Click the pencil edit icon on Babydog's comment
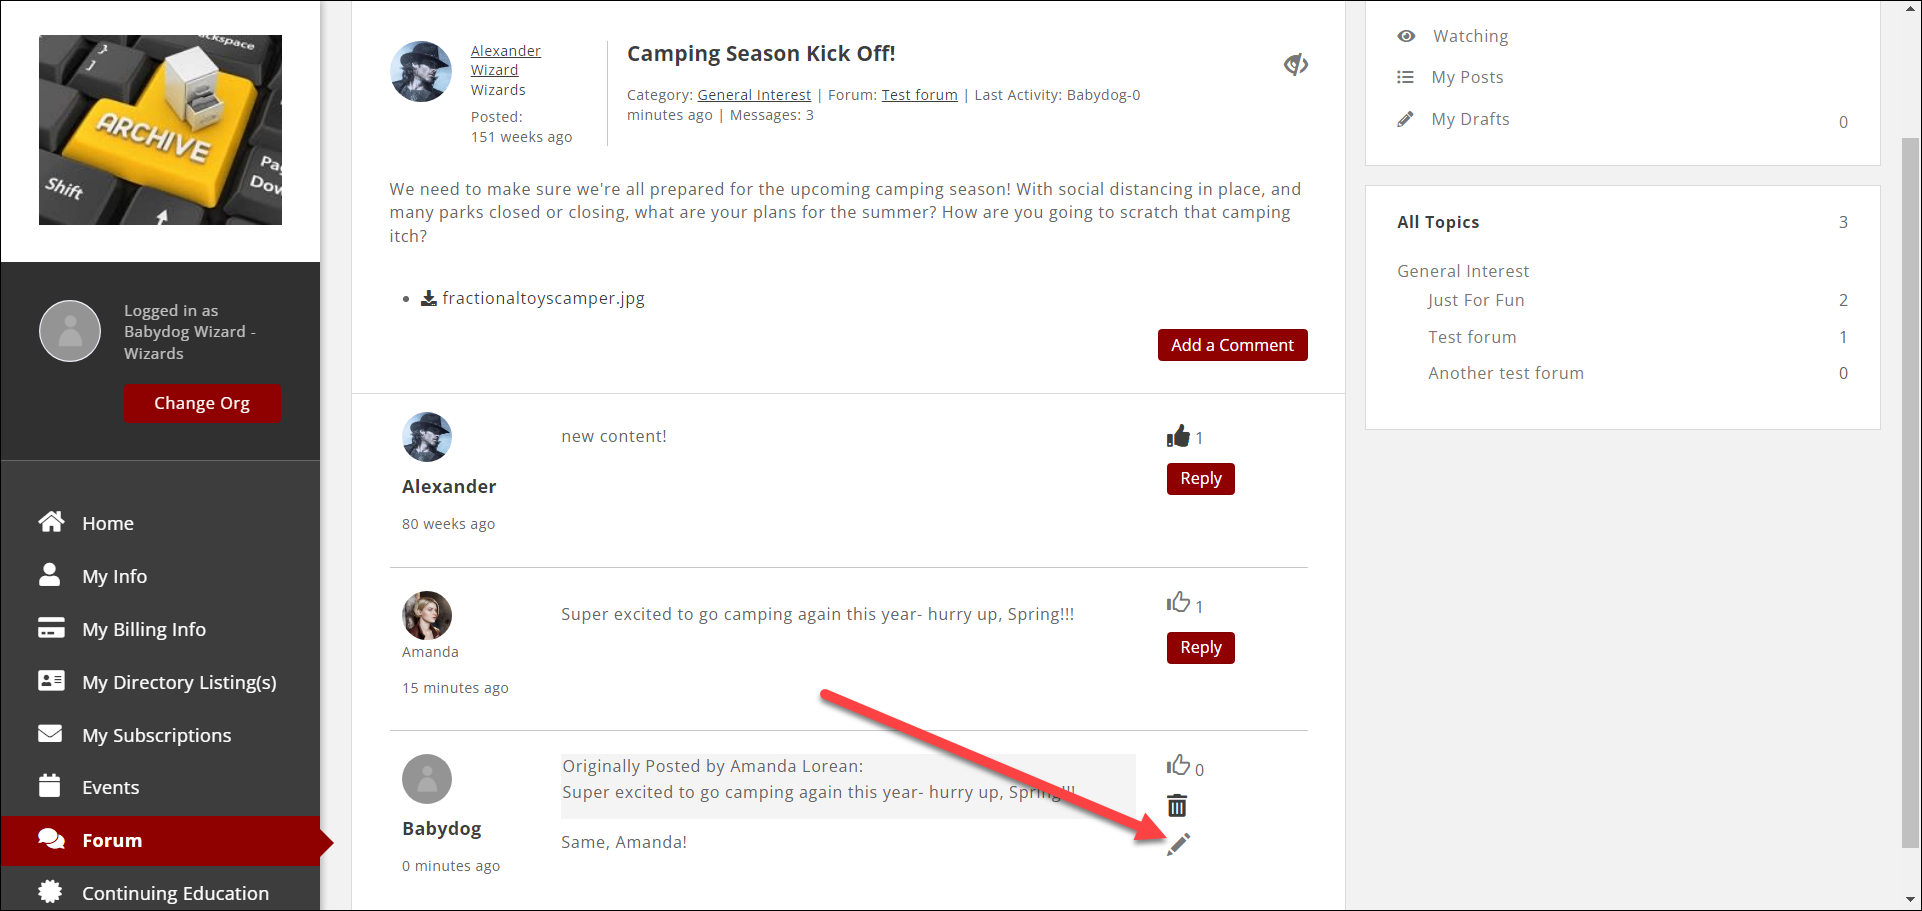1922x911 pixels. pyautogui.click(x=1179, y=844)
